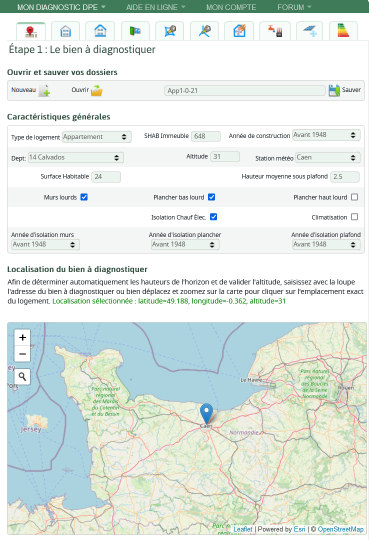Click the Hauteur moyenne sous plafond field
This screenshot has width=369, height=540.
pos(345,176)
